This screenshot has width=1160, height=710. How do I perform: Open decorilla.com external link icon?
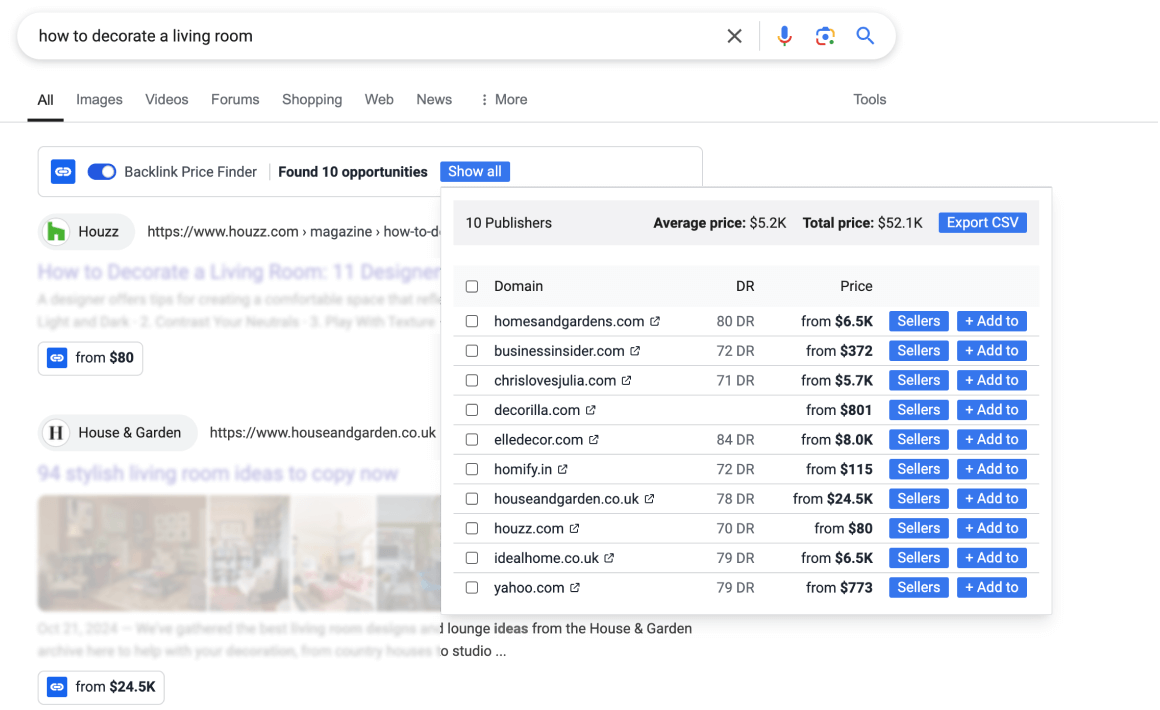(590, 410)
